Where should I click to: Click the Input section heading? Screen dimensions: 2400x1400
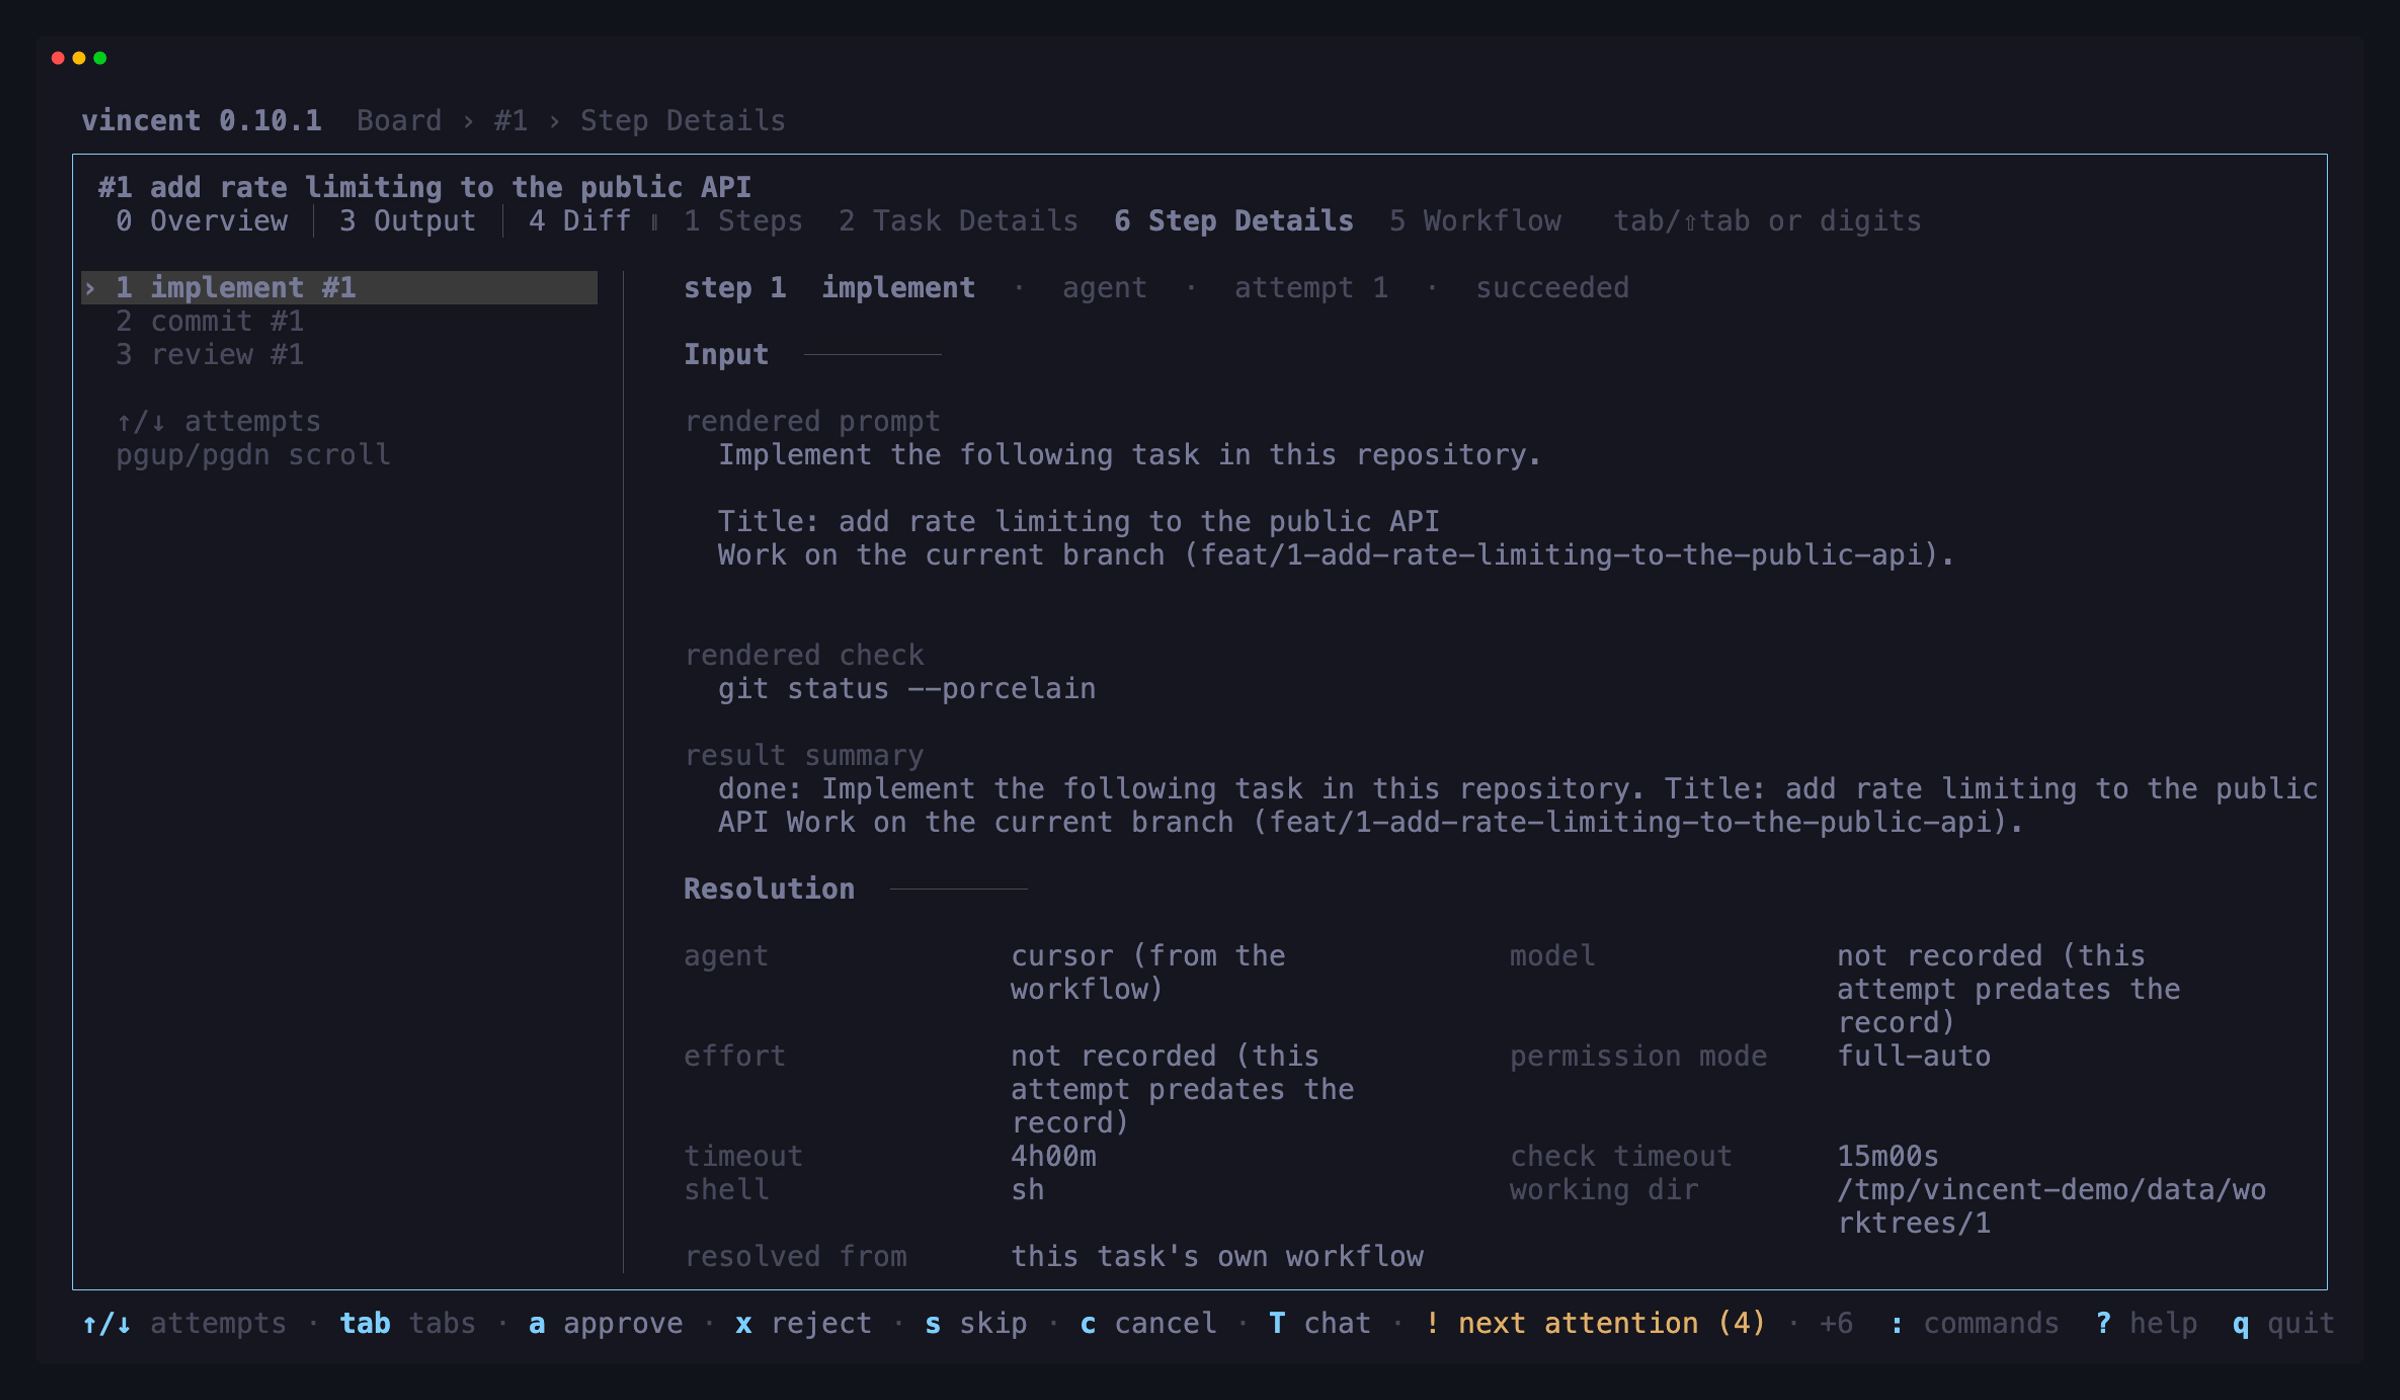pos(726,355)
